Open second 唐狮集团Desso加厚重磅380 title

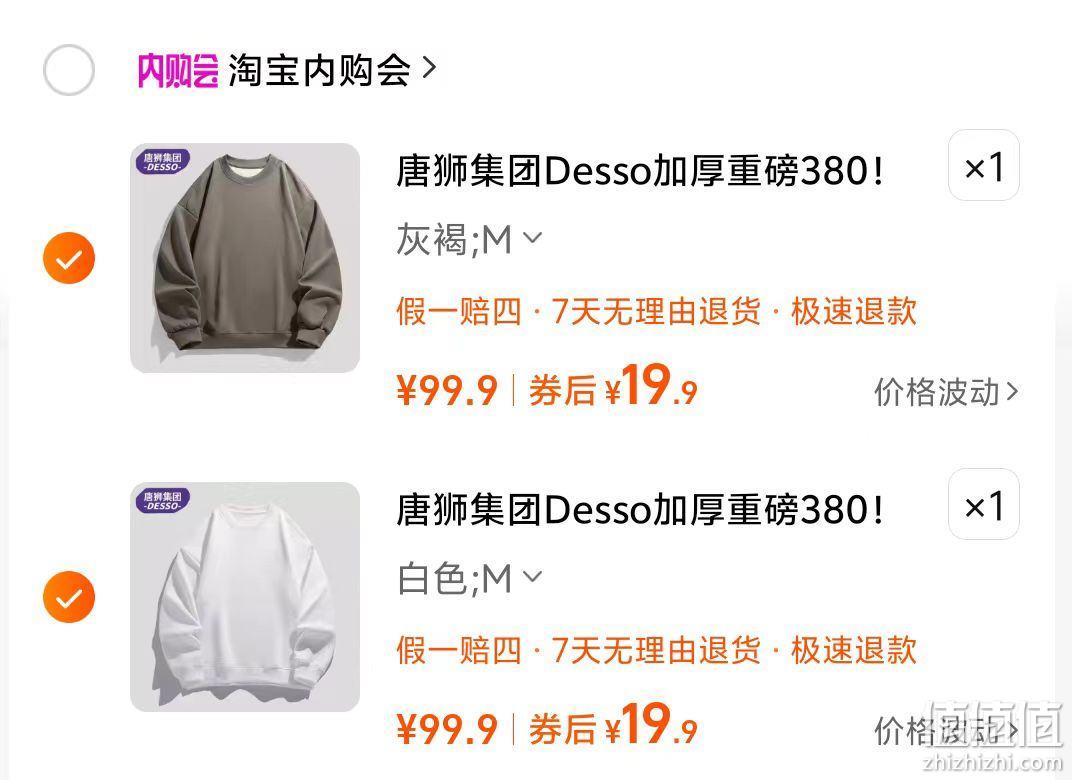pos(639,509)
